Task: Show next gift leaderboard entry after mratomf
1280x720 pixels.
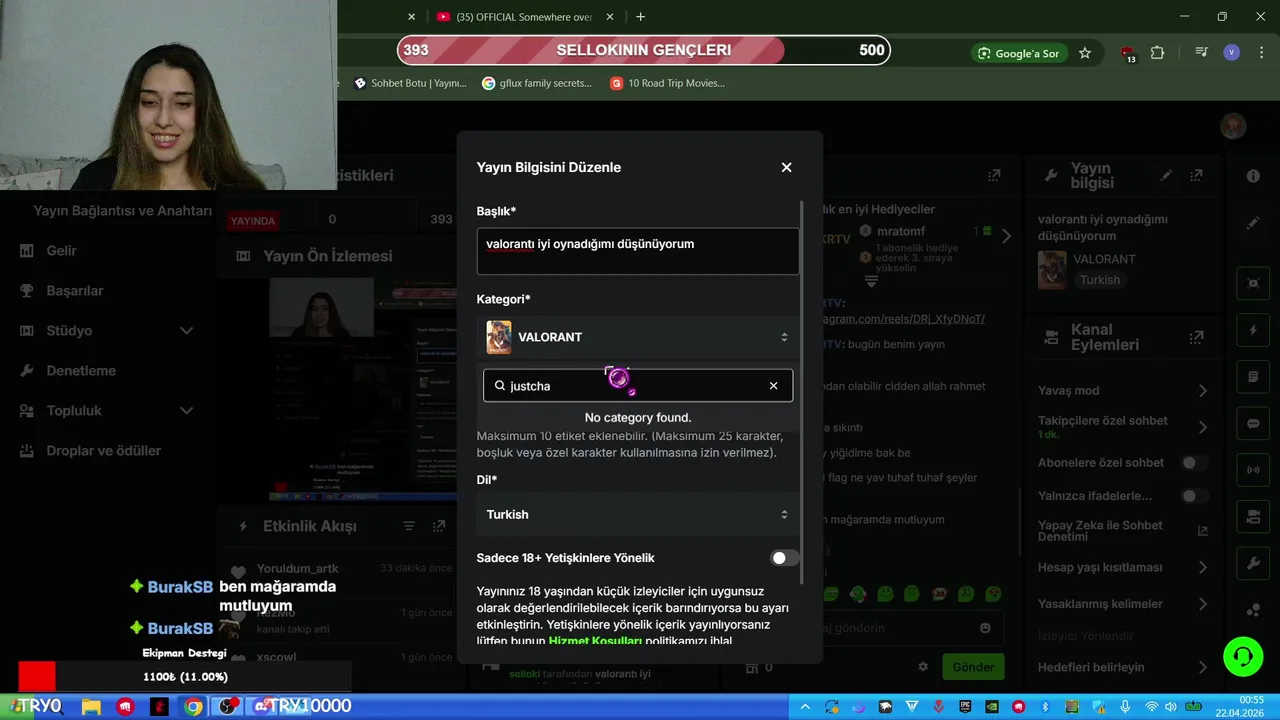Action: (x=1006, y=237)
